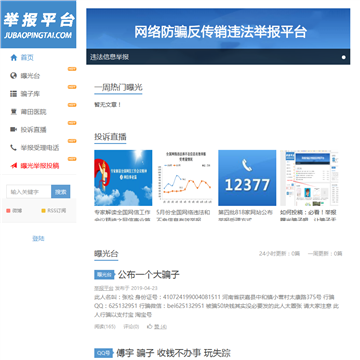The height and width of the screenshot is (360, 360).
Task: Click the 举报平台 site logo
Action: pyautogui.click(x=38, y=24)
